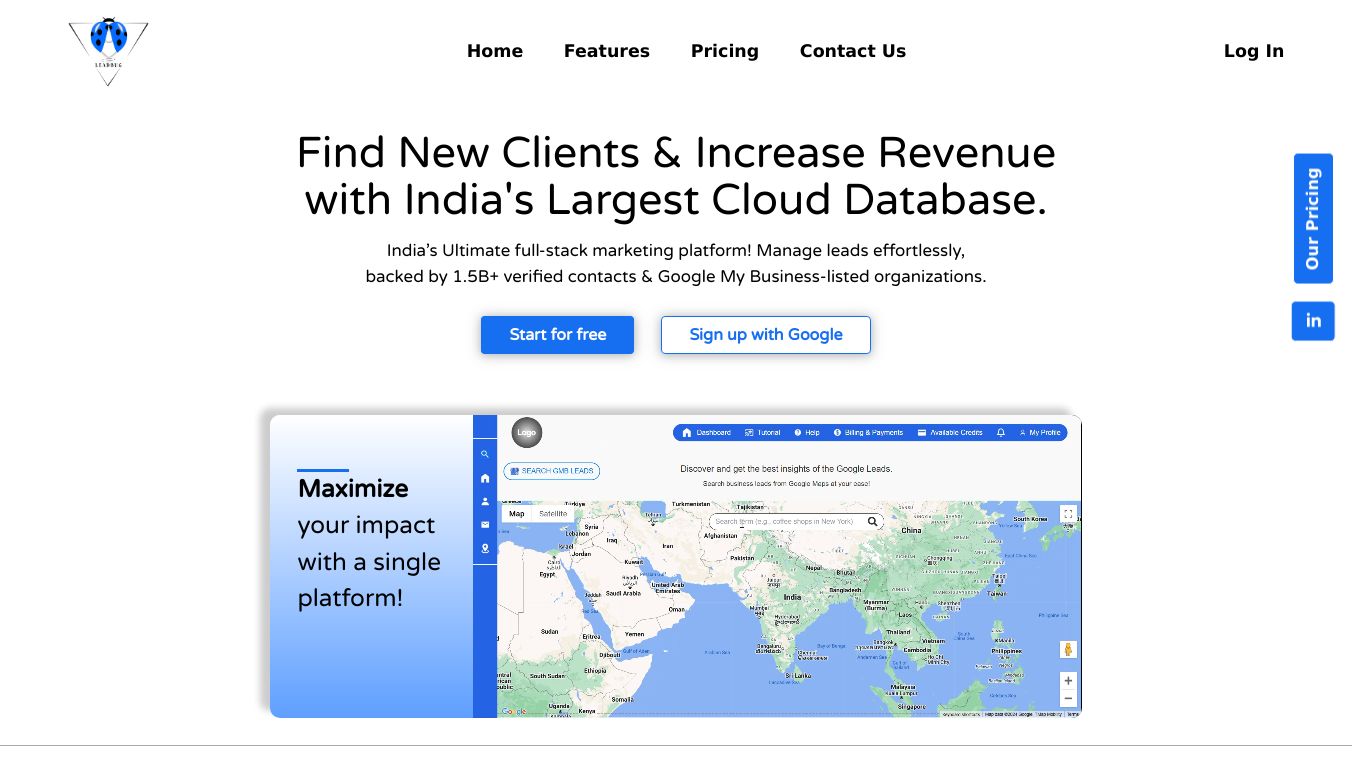Click the Log In link
This screenshot has width=1352, height=760.
[1254, 51]
